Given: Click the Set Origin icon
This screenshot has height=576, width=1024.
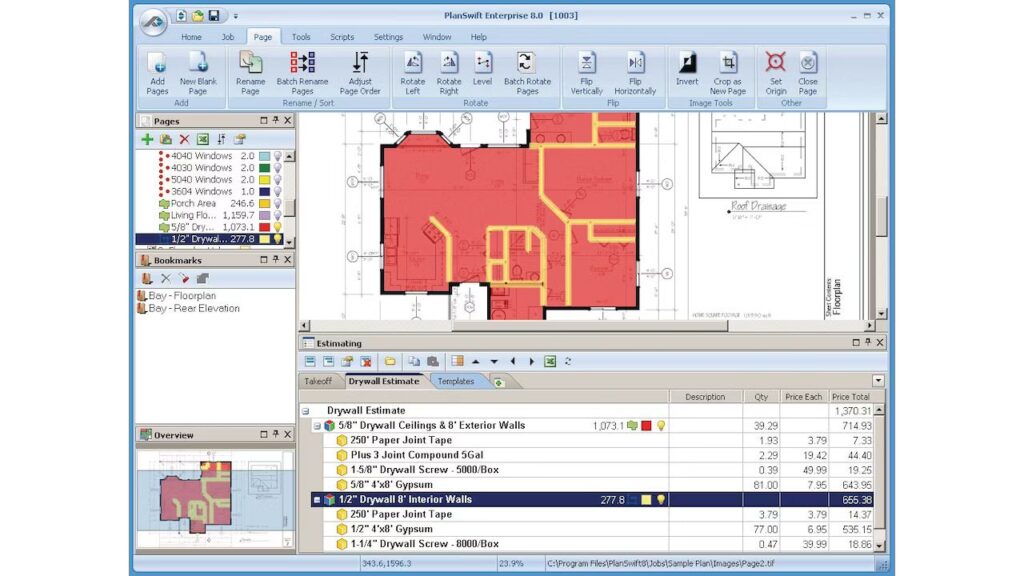Looking at the screenshot, I should 776,72.
